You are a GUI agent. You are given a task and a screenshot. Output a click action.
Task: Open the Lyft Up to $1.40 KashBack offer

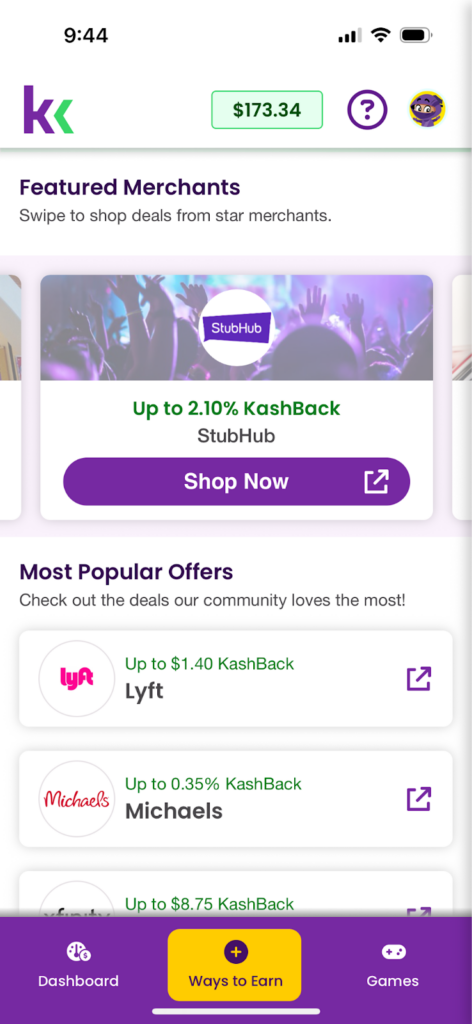pos(236,679)
